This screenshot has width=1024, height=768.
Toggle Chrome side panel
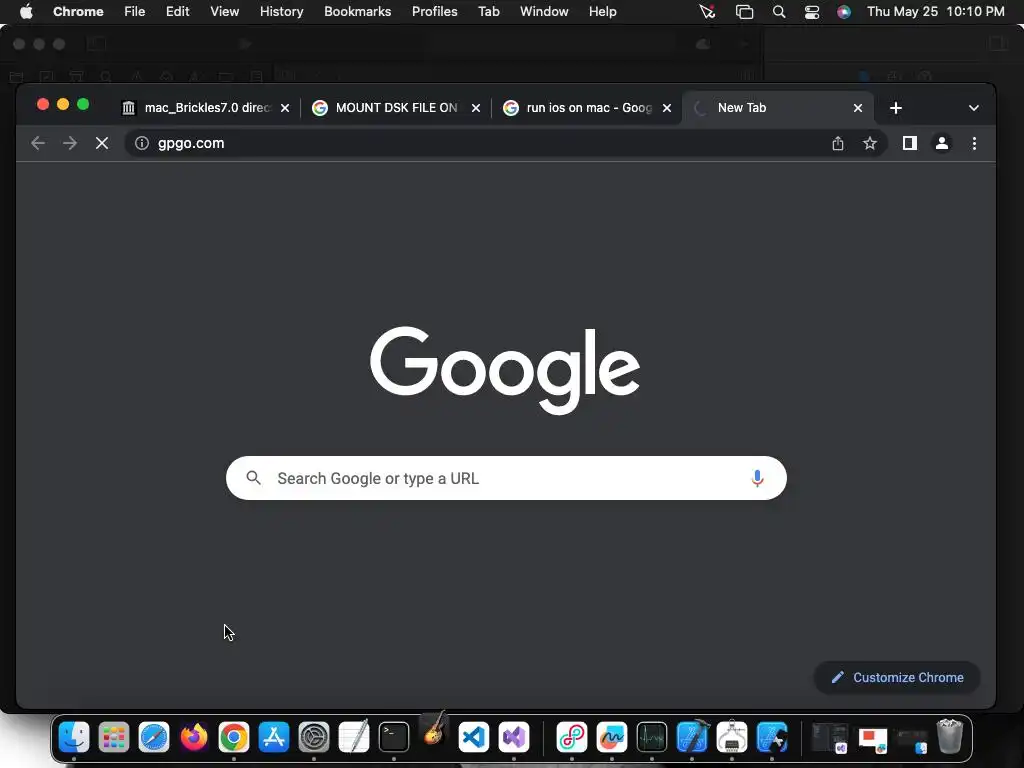click(910, 143)
